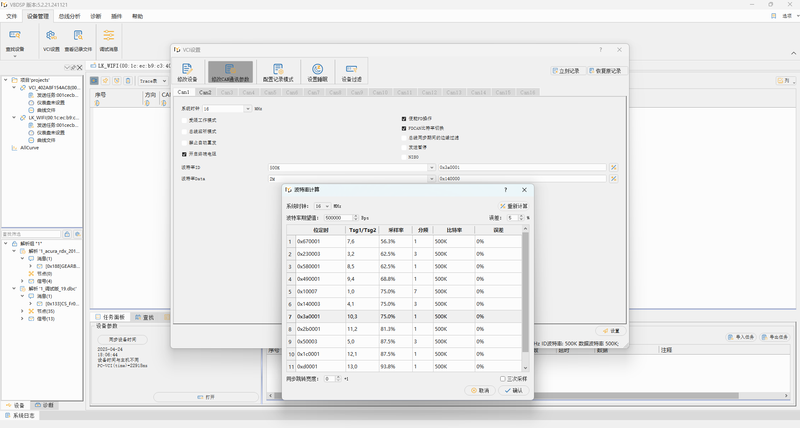Screen dimensions: 800x428
Task: Uncheck 使能FD操作 checkbox
Action: pyautogui.click(x=404, y=118)
